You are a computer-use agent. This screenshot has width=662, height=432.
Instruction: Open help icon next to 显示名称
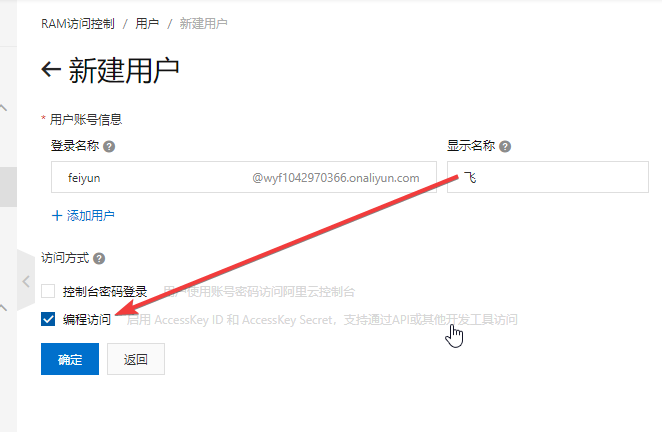505,147
